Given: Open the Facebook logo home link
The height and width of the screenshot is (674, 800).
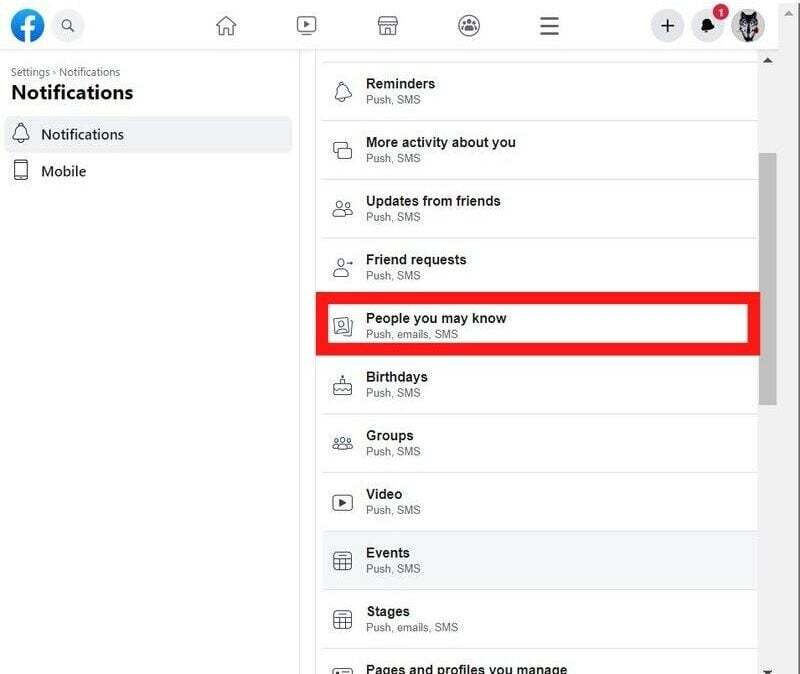Looking at the screenshot, I should (x=28, y=26).
